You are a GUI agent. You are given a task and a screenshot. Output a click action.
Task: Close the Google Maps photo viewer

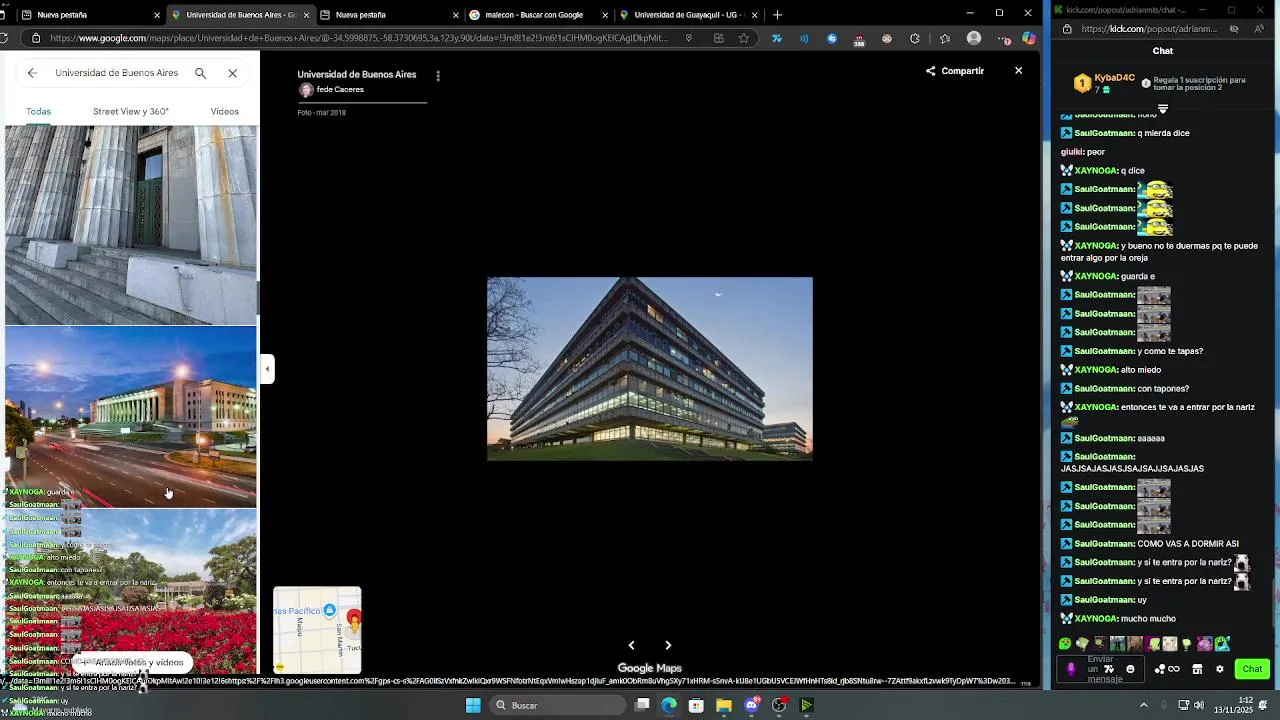click(1018, 71)
